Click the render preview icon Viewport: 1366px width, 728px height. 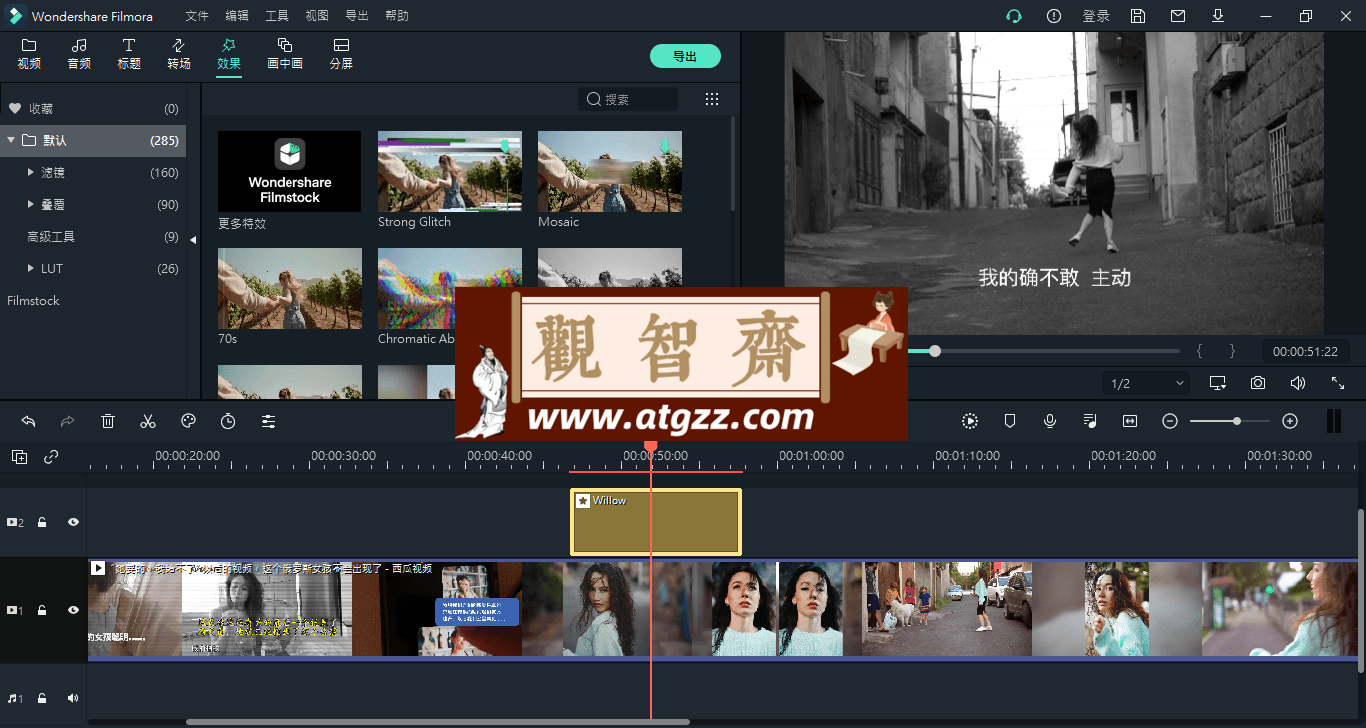point(970,421)
